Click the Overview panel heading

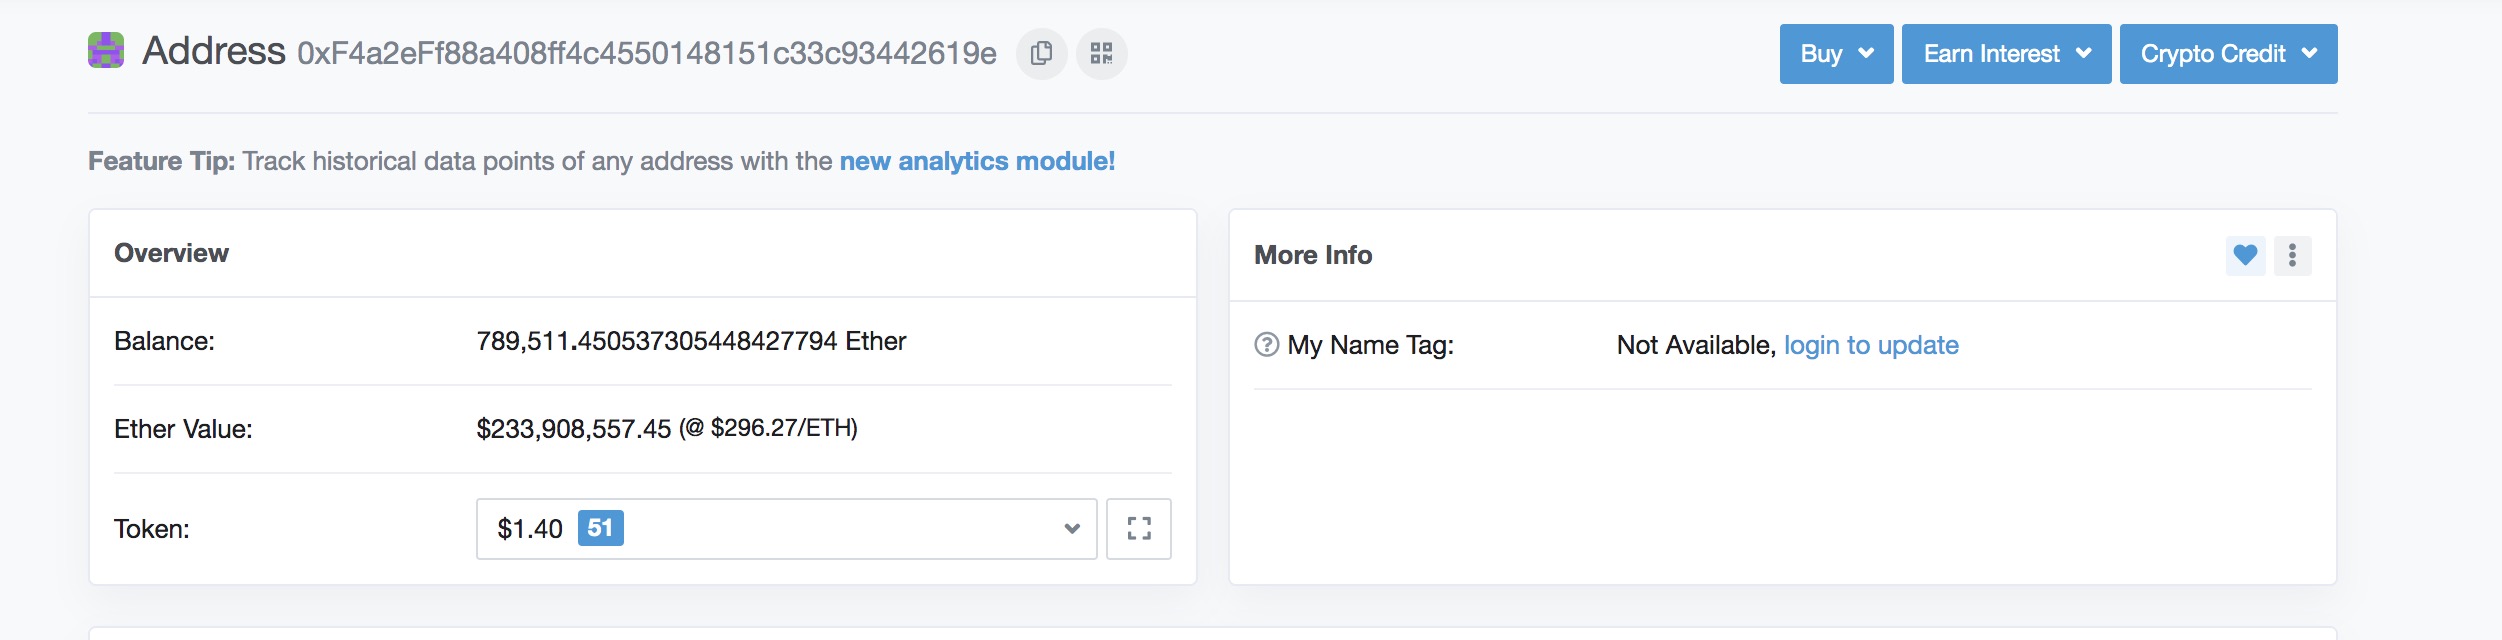click(x=171, y=253)
